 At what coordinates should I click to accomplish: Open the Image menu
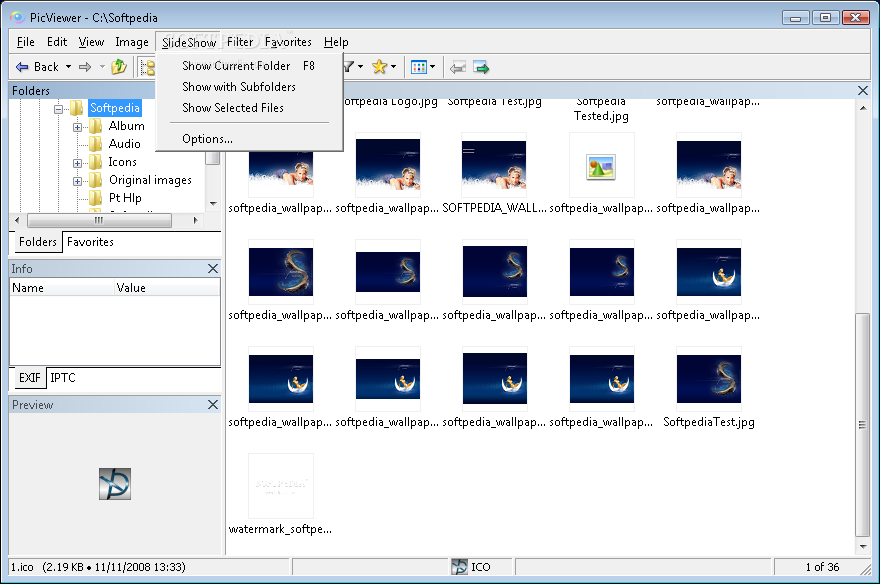coord(132,42)
